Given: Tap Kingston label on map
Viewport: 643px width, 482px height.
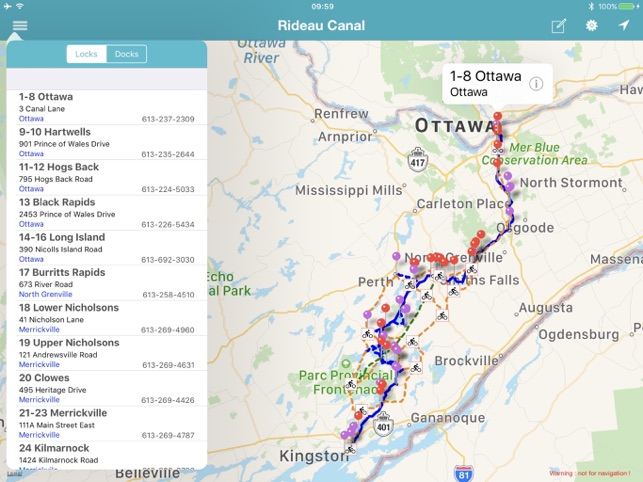Looking at the screenshot, I should click(x=315, y=456).
